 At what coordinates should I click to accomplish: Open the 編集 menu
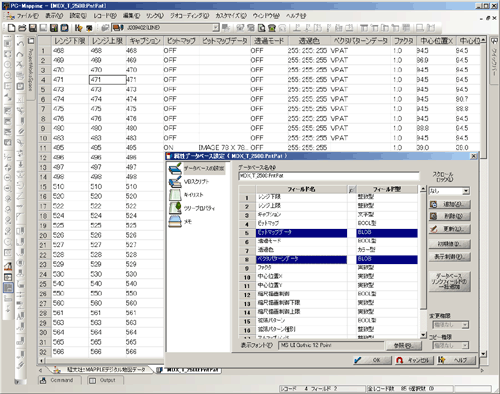tap(131, 16)
